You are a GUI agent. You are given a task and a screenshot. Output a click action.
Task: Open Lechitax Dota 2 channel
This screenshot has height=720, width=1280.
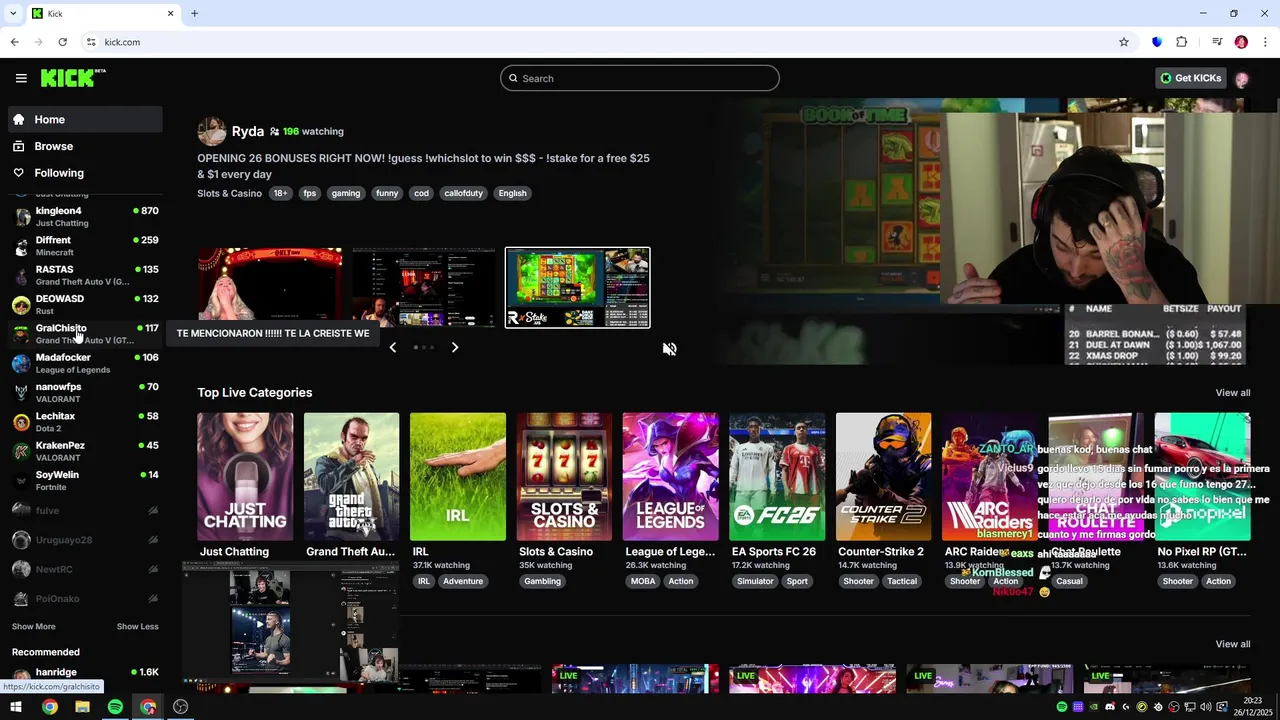(85, 422)
